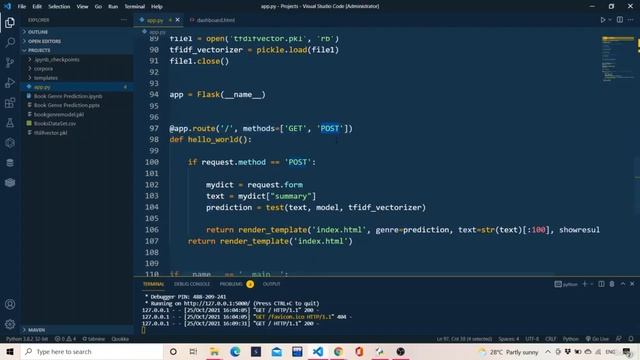
Task: Open the Selection menu
Action: (59, 7)
